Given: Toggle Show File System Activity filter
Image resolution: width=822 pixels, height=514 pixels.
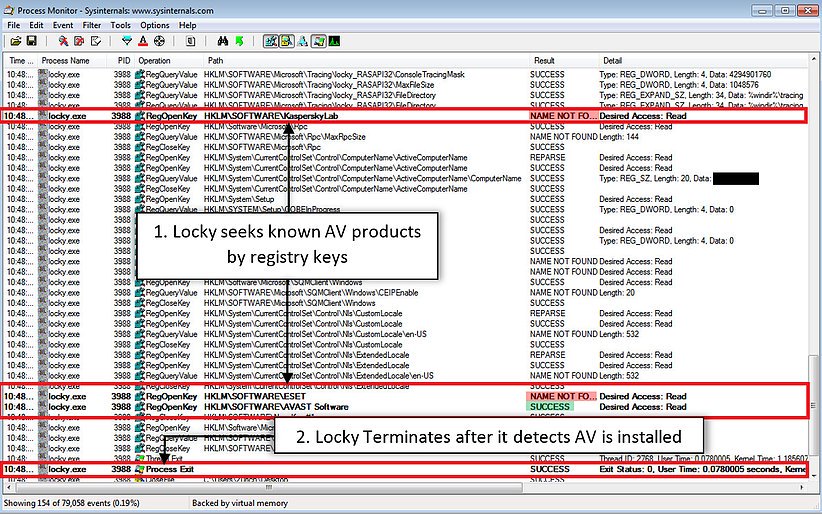Looking at the screenshot, I should click(x=287, y=41).
